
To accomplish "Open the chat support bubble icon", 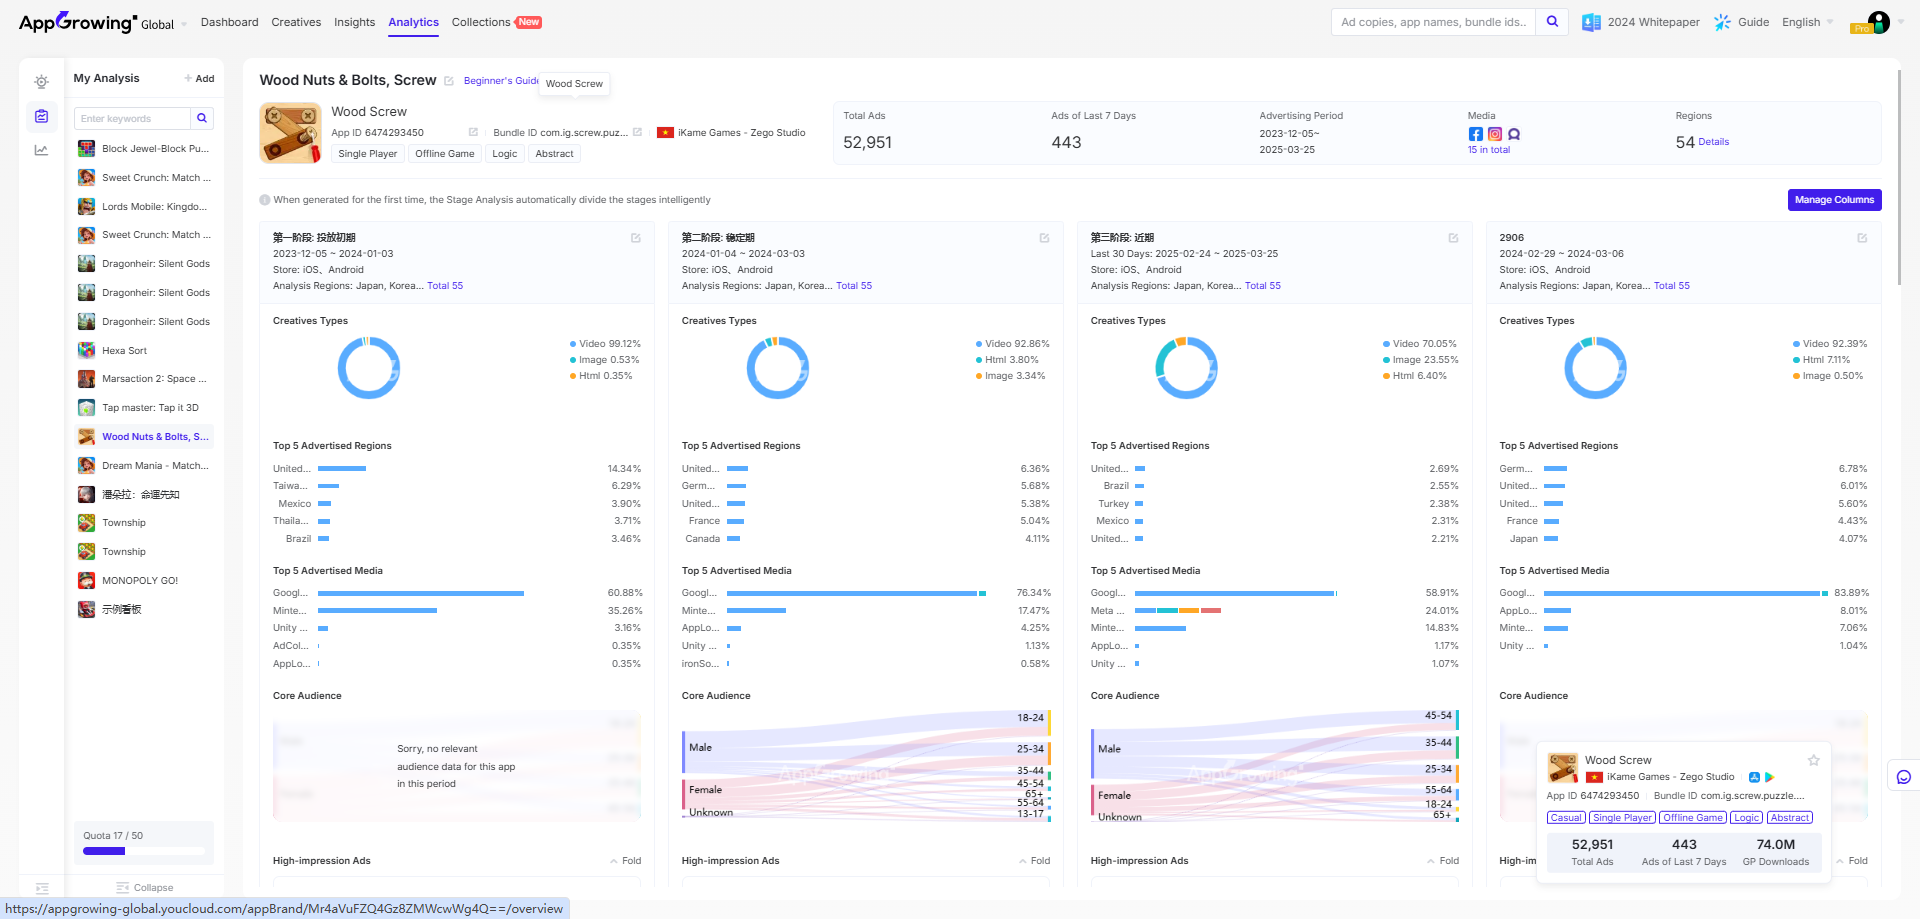I will click(1904, 777).
